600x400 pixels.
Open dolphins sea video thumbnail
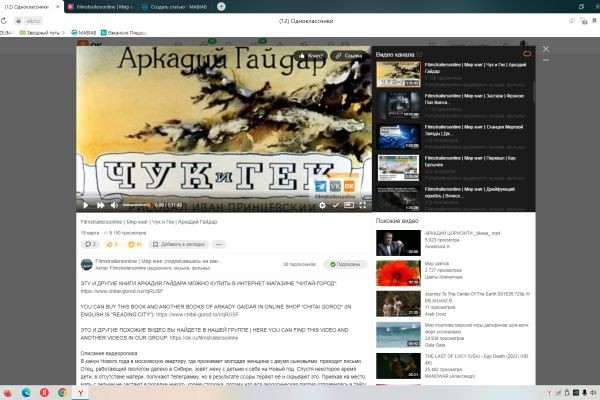[x=398, y=335]
